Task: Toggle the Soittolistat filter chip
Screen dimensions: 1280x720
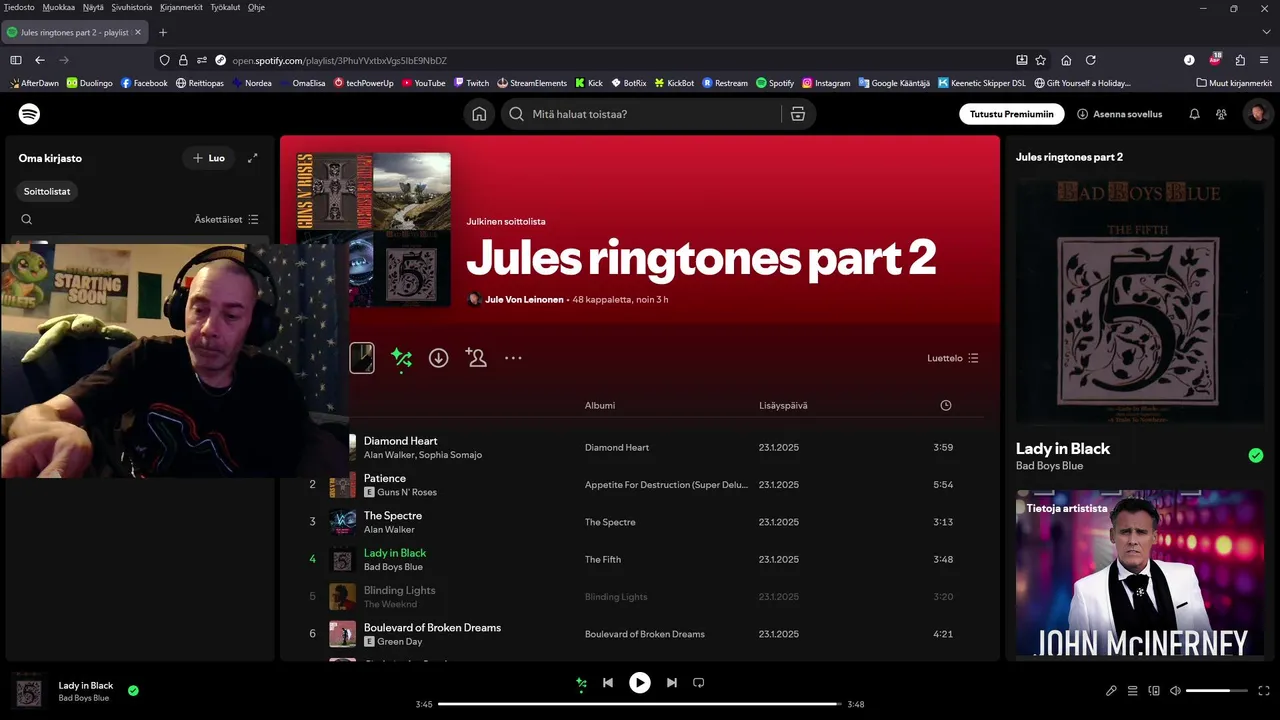Action: point(47,191)
